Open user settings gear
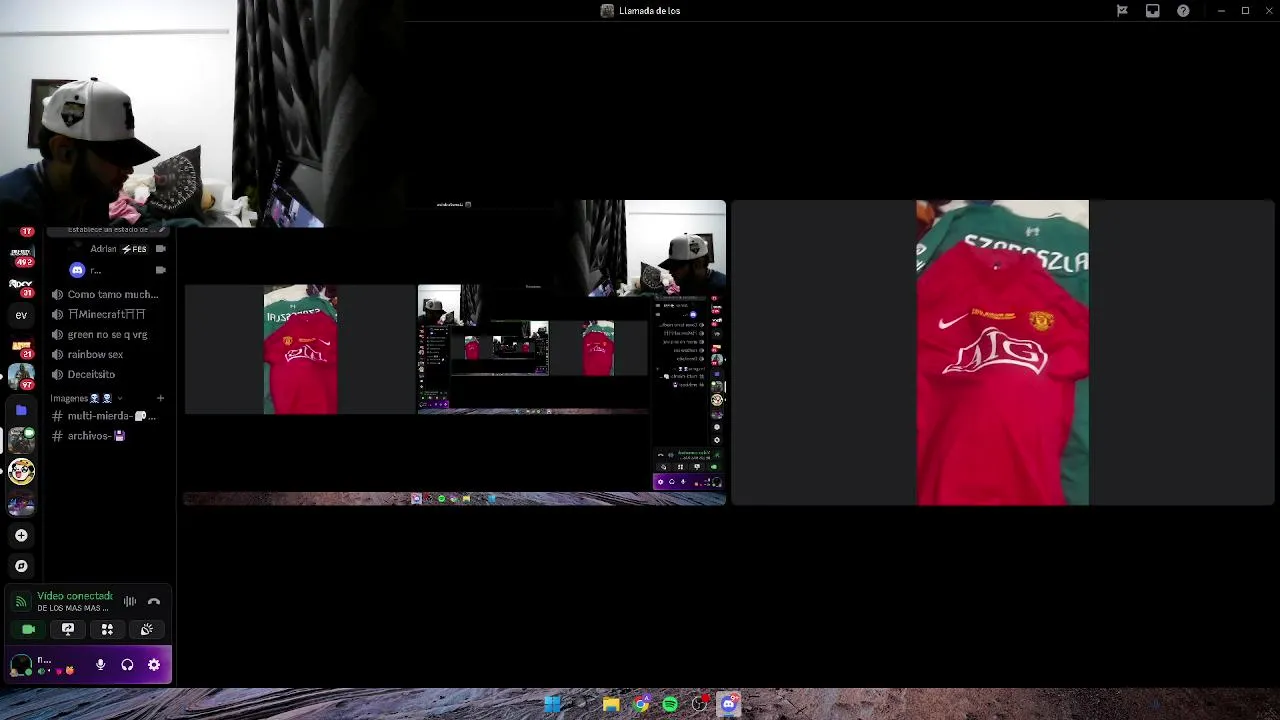The height and width of the screenshot is (720, 1280). (x=154, y=665)
